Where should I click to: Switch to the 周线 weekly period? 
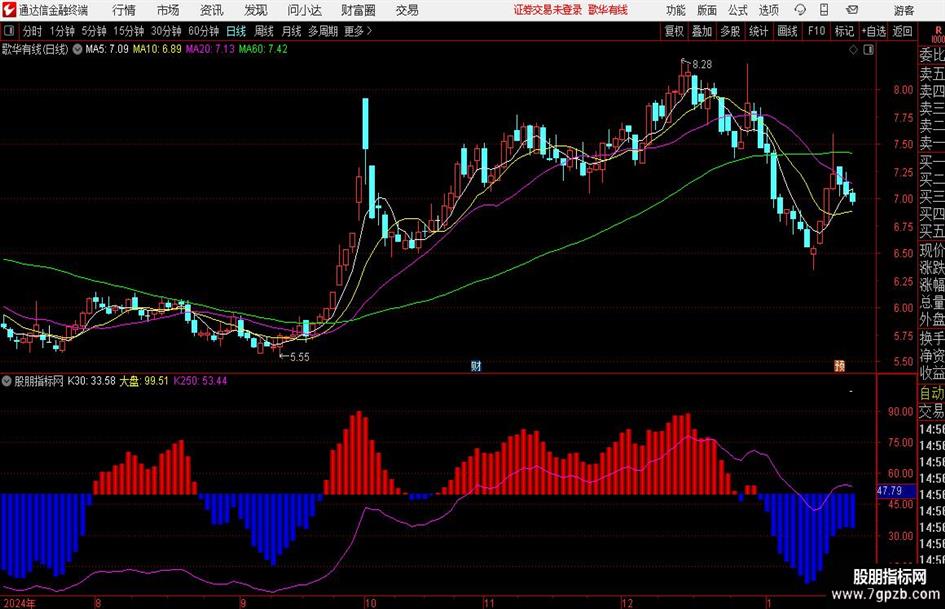pyautogui.click(x=263, y=31)
